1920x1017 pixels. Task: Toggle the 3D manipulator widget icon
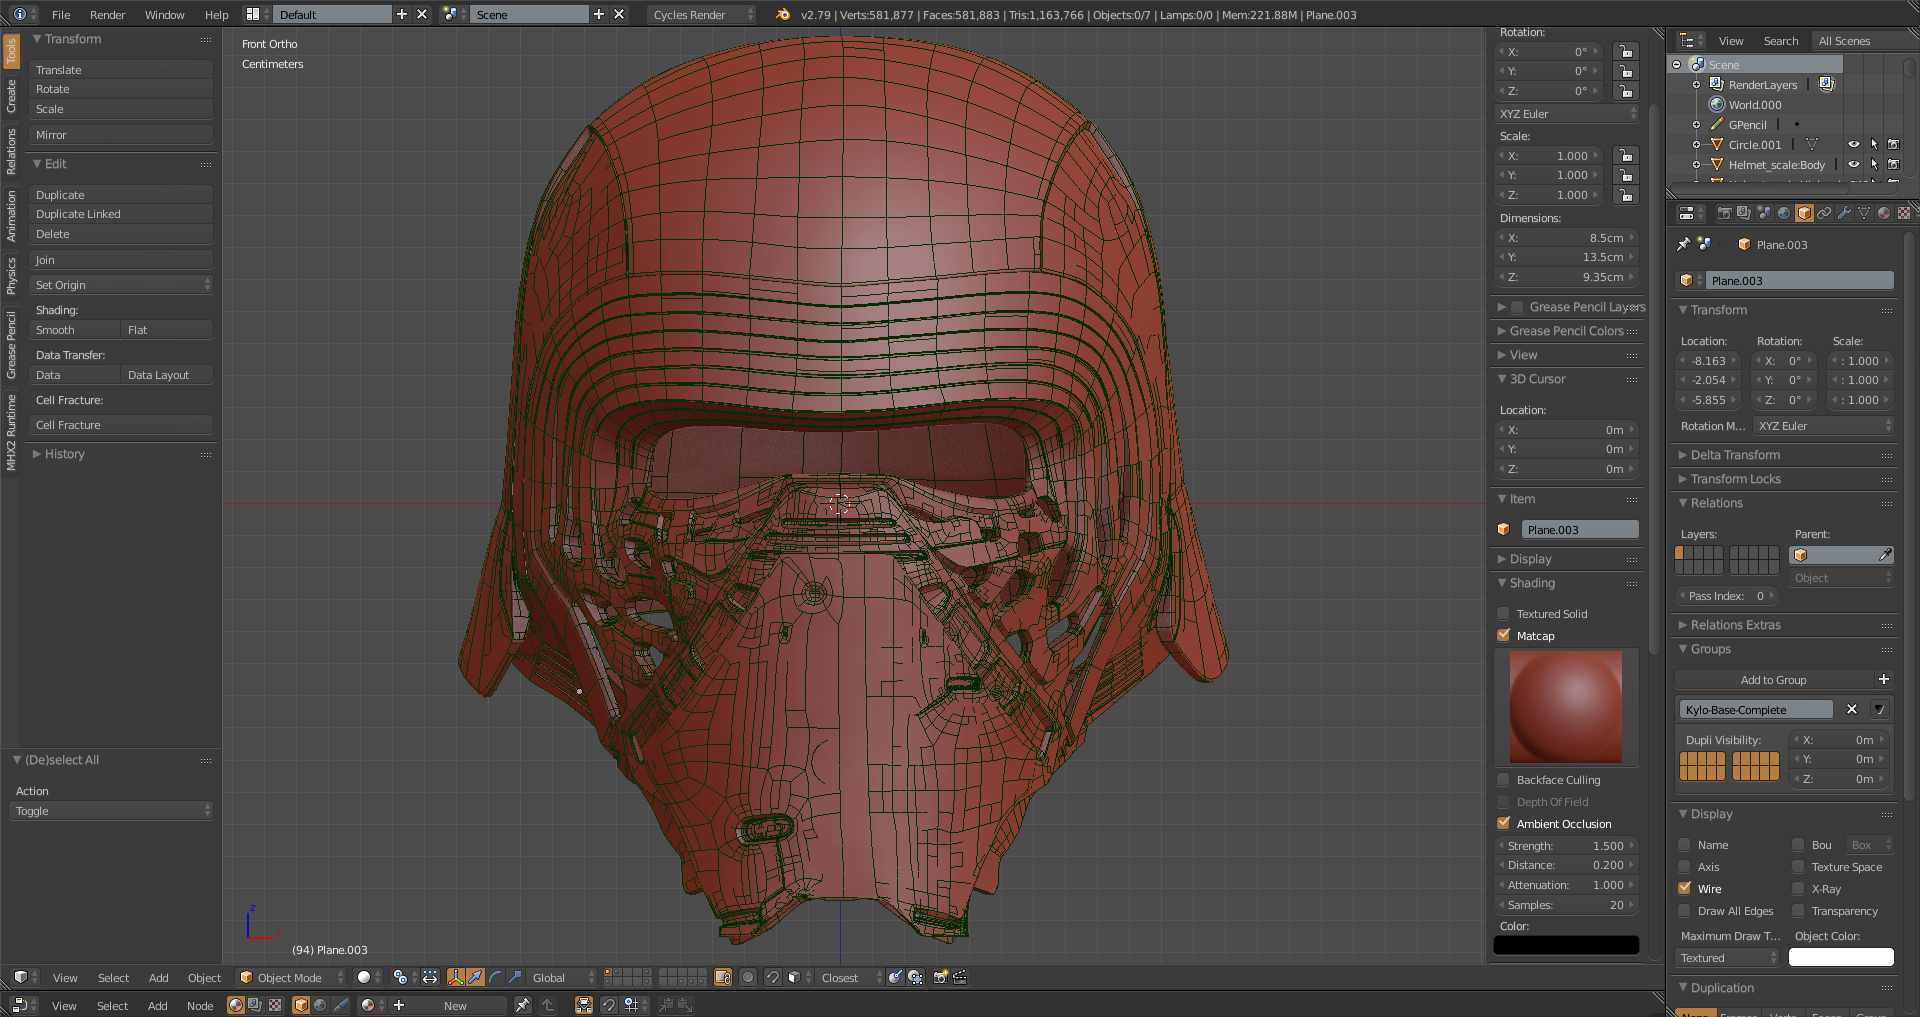[x=456, y=977]
